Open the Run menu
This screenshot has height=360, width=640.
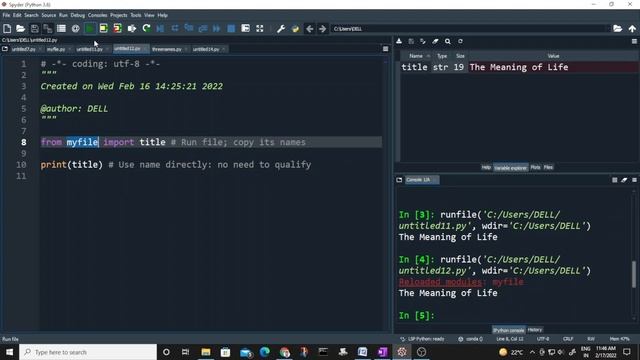coord(63,15)
